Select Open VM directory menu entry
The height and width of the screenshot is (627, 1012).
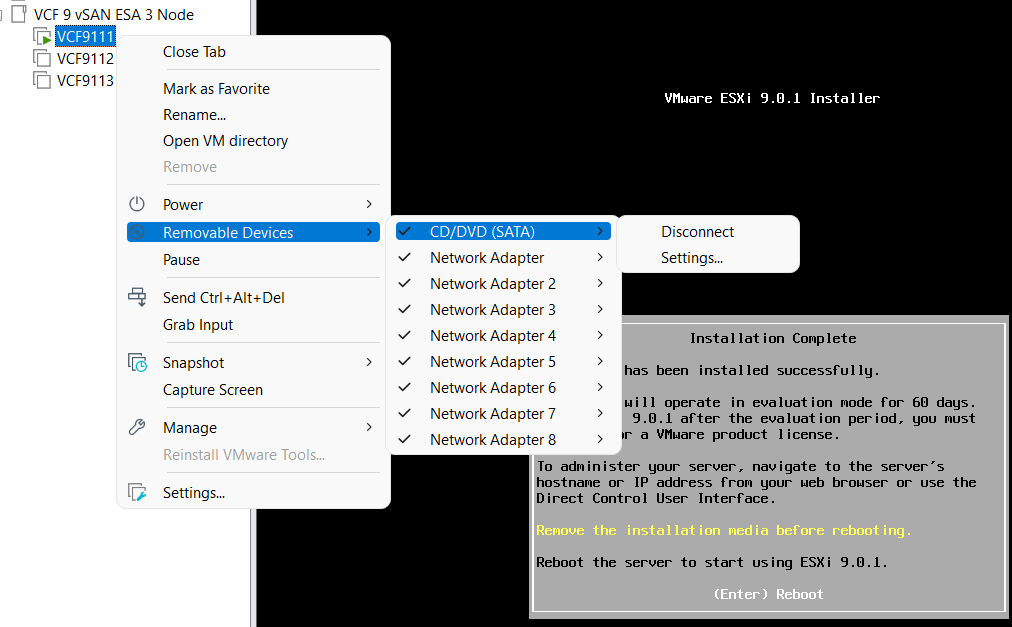point(225,141)
